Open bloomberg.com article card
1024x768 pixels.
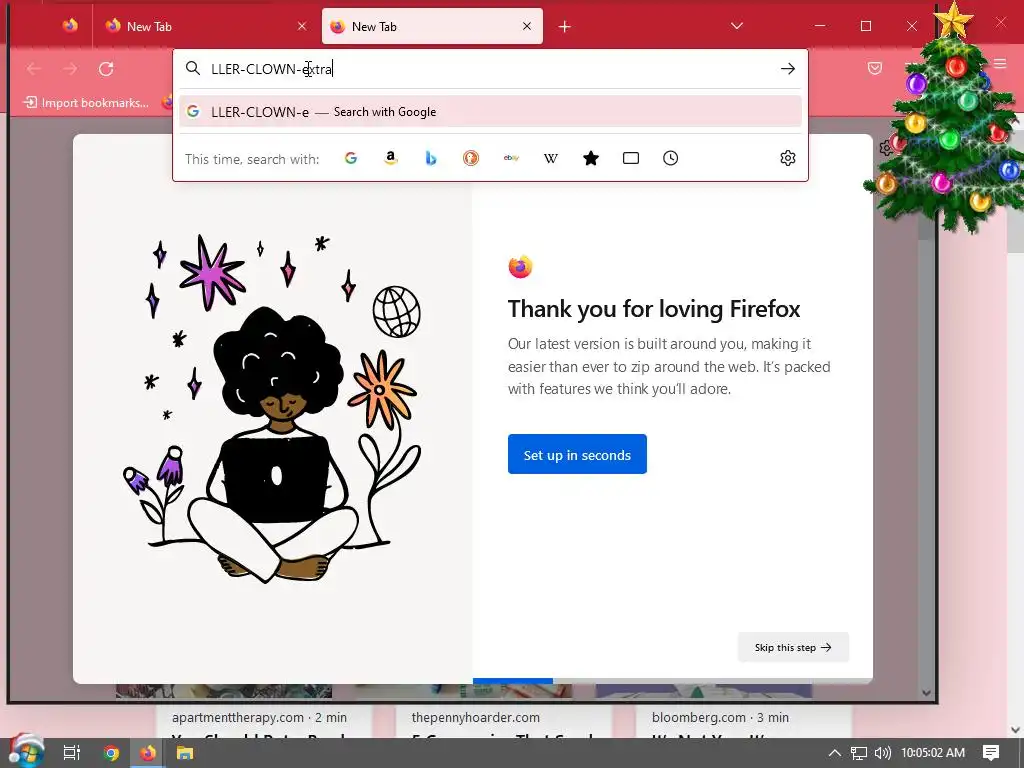(744, 722)
